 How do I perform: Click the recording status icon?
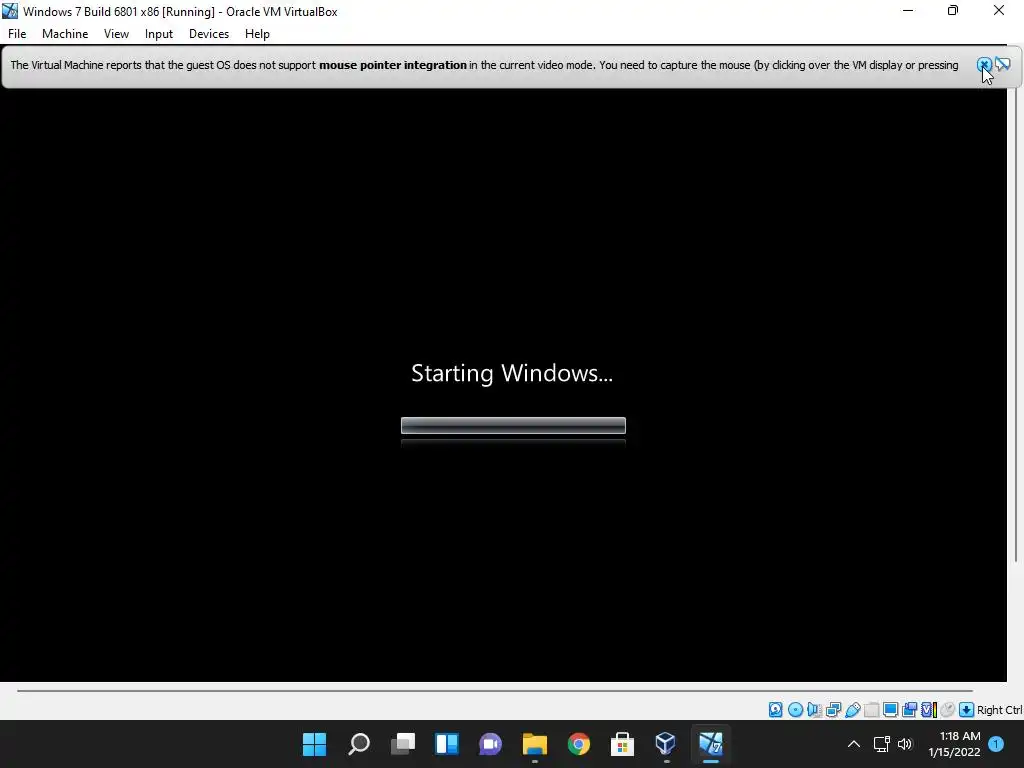click(x=910, y=710)
